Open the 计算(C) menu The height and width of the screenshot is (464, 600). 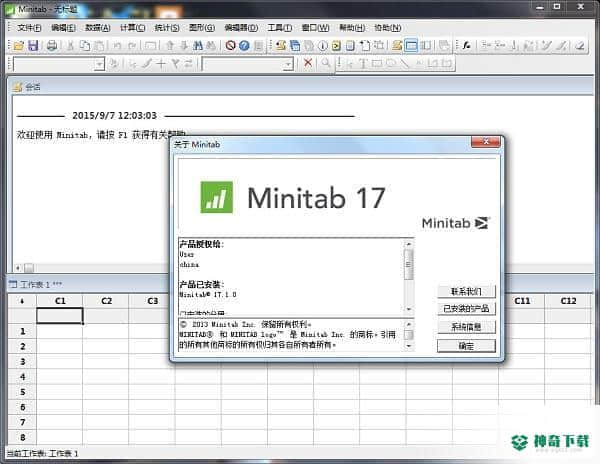click(x=132, y=28)
